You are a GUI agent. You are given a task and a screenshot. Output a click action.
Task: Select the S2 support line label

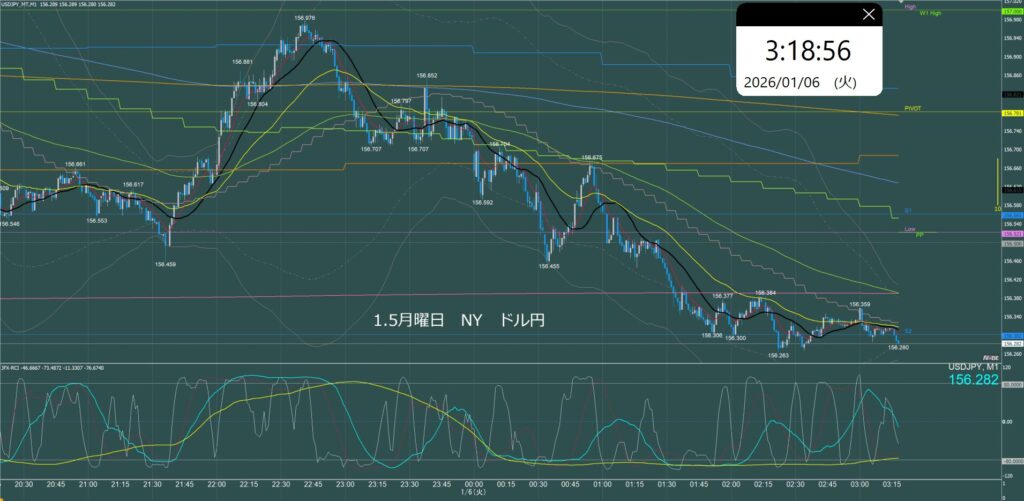coord(908,331)
